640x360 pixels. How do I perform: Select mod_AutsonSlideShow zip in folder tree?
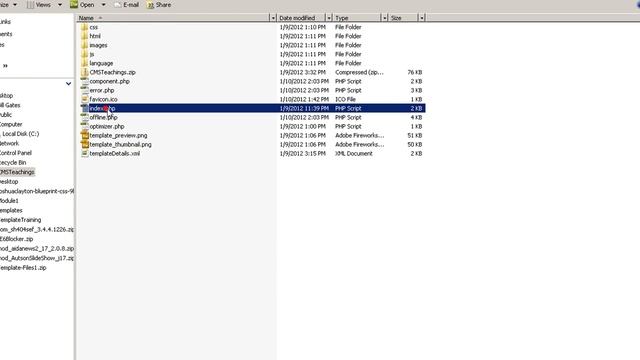(37, 258)
